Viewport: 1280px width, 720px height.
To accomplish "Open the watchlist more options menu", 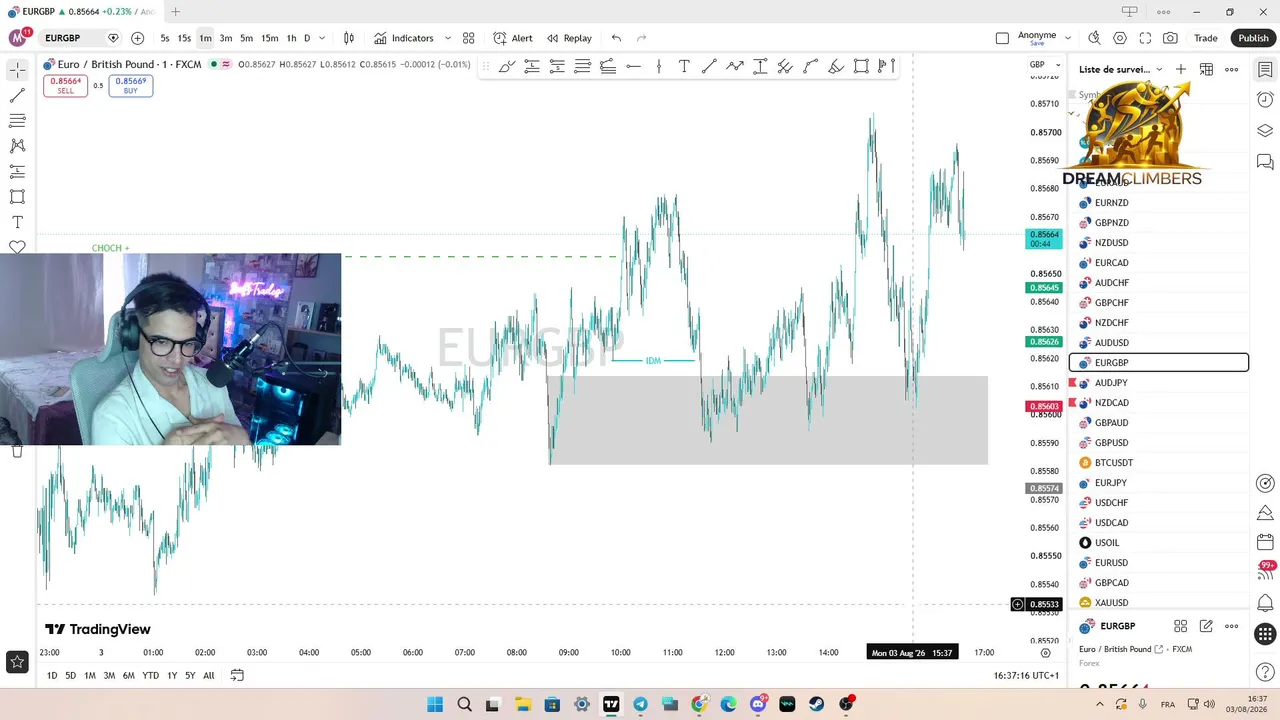I will click(x=1232, y=69).
